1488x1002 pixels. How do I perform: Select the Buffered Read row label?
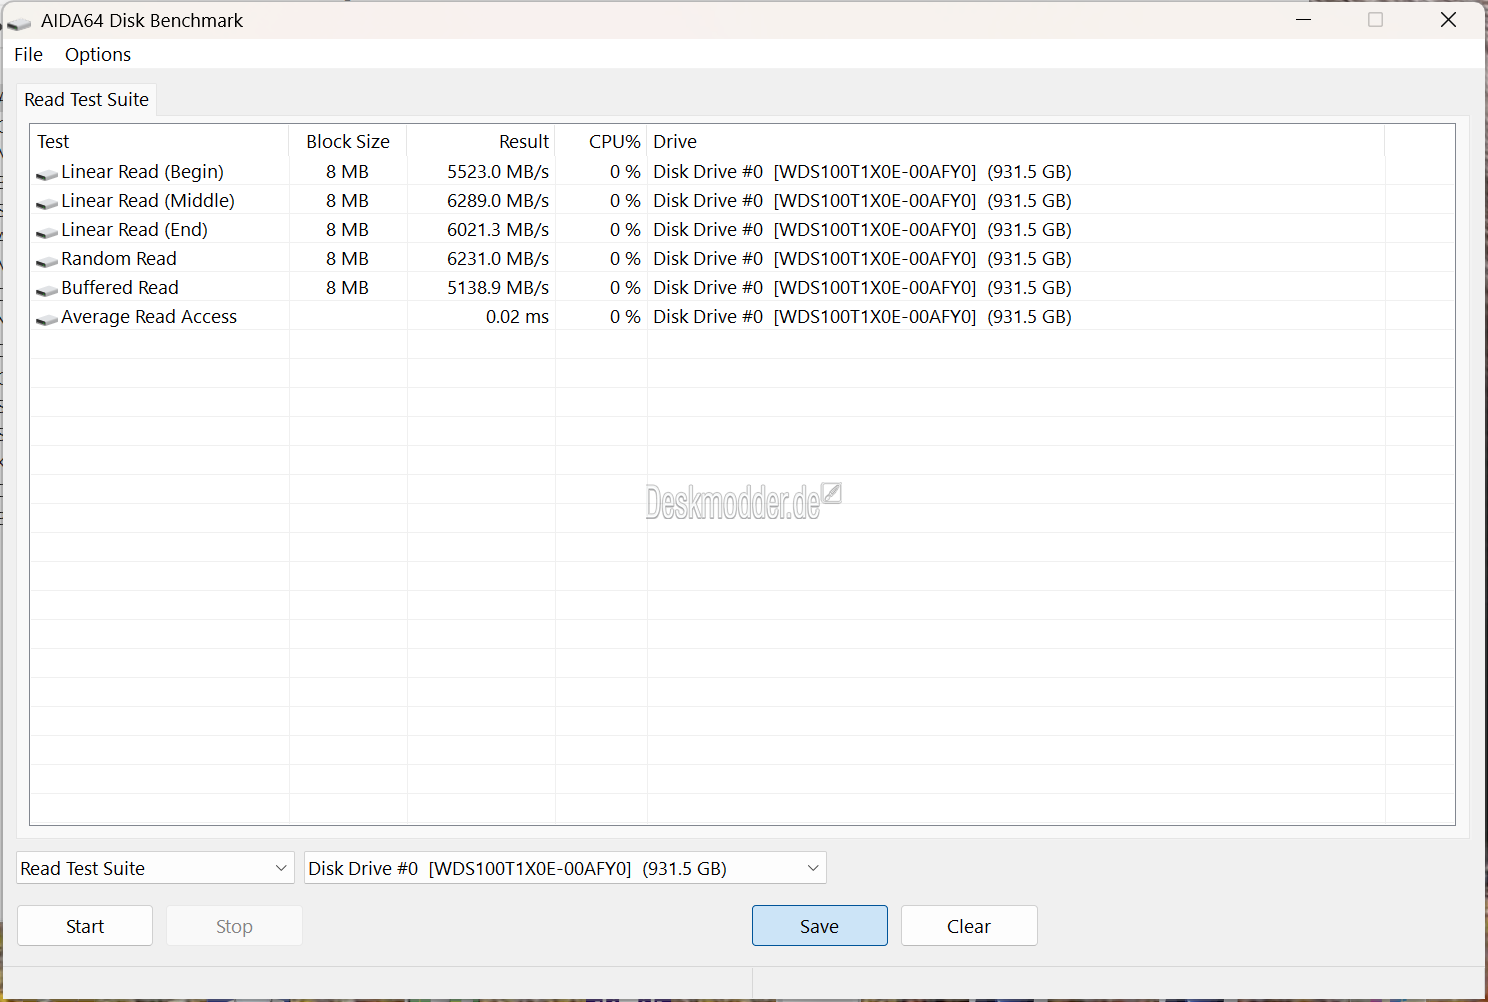point(120,288)
